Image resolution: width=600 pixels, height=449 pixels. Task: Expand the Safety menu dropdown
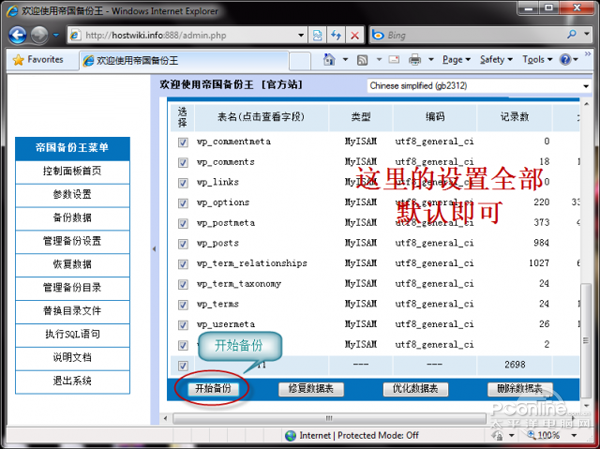[495, 60]
